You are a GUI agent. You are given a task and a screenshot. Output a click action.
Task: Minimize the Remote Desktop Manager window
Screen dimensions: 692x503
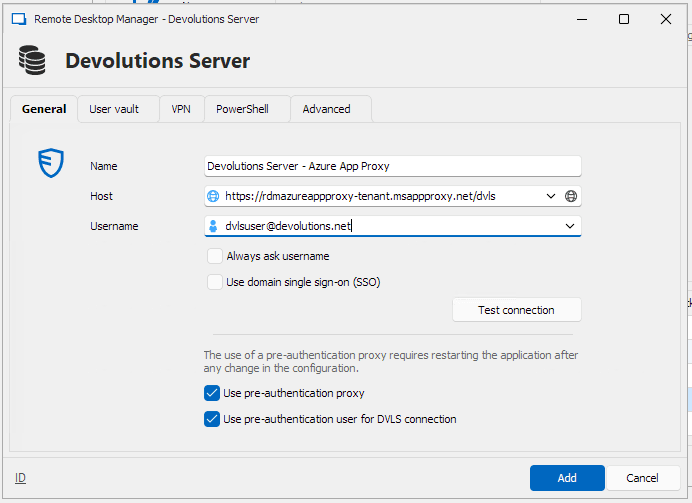582,19
